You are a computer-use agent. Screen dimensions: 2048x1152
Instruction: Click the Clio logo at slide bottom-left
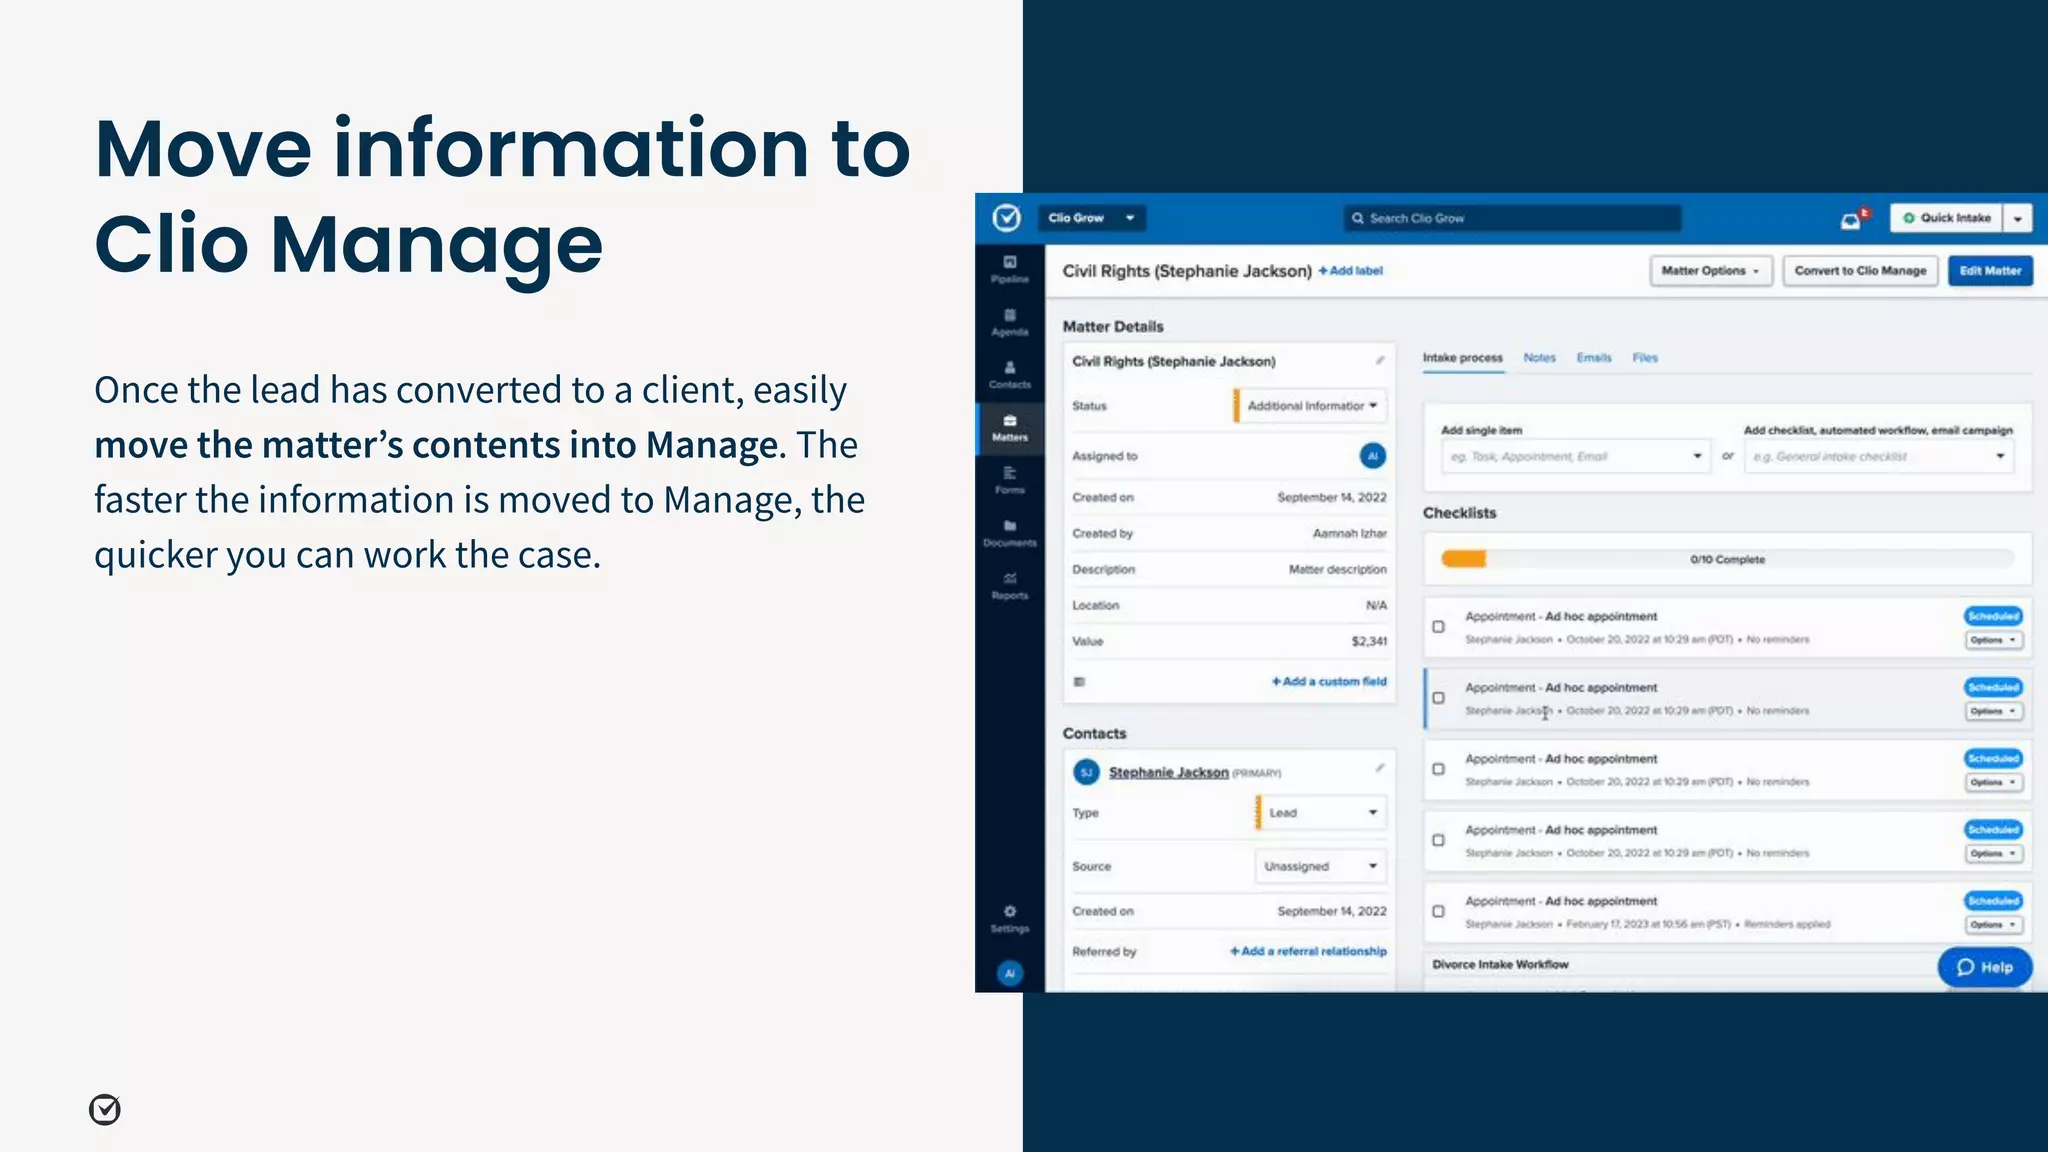[105, 1109]
